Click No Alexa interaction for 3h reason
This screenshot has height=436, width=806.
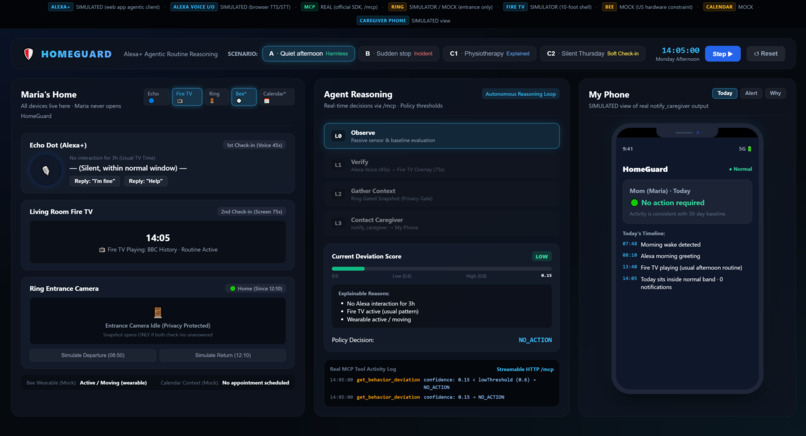[380, 303]
